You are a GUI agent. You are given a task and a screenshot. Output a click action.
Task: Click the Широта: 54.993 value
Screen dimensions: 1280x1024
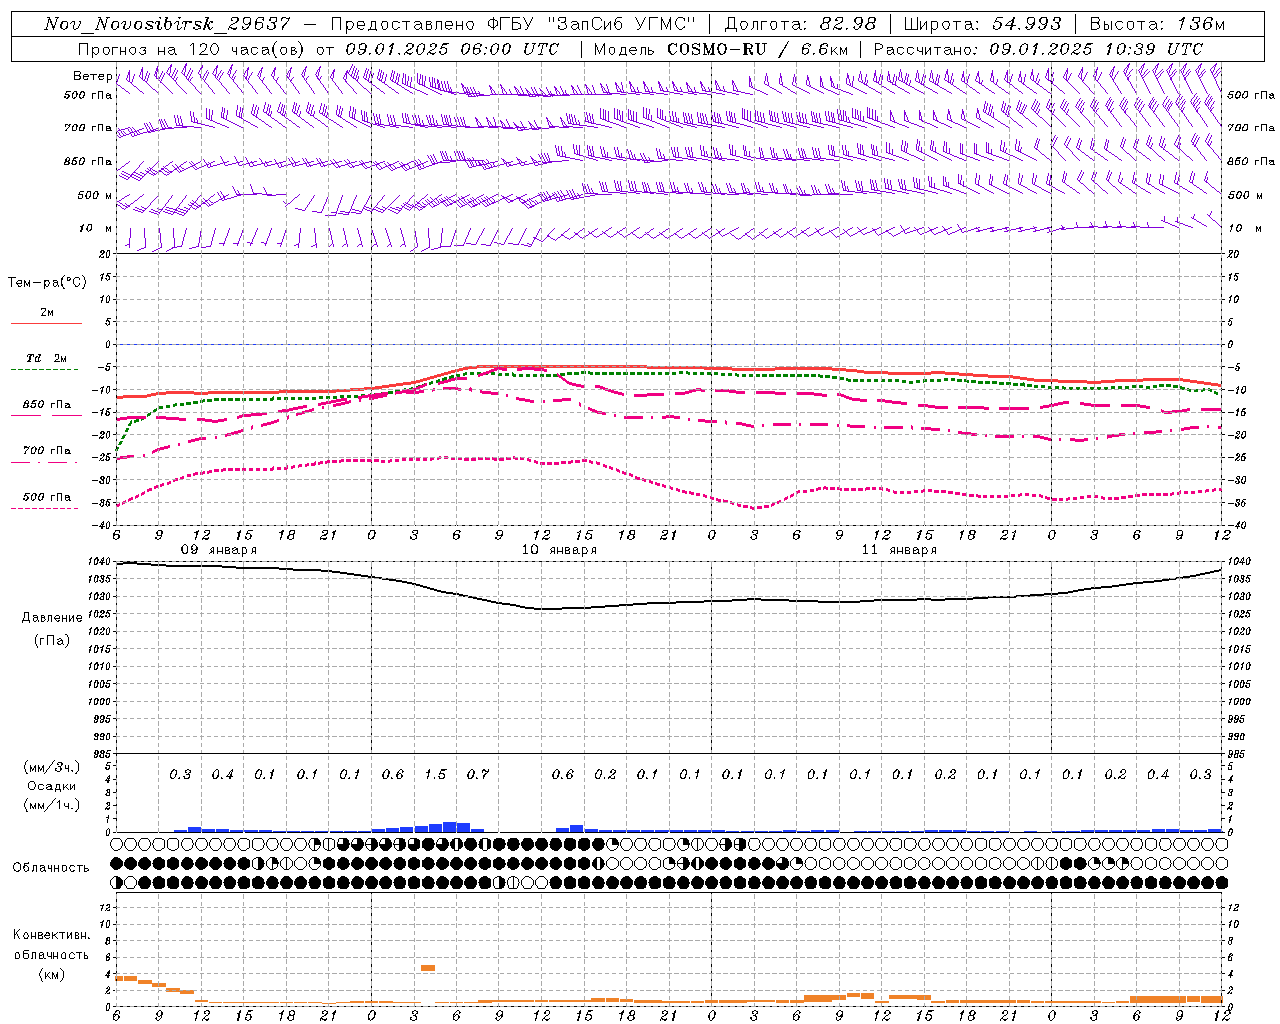pyautogui.click(x=982, y=24)
